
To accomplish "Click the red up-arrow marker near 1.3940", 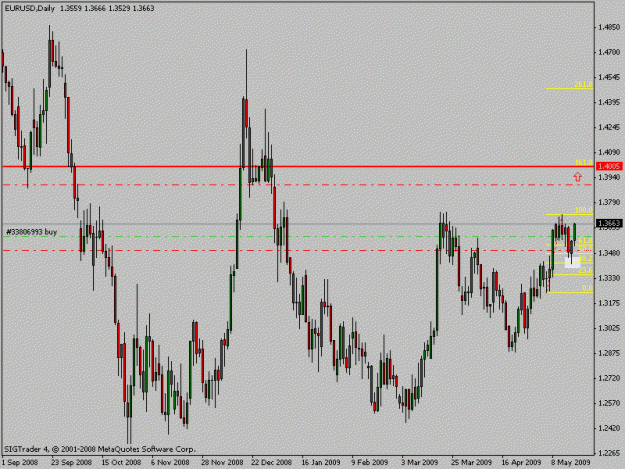I will pyautogui.click(x=578, y=177).
